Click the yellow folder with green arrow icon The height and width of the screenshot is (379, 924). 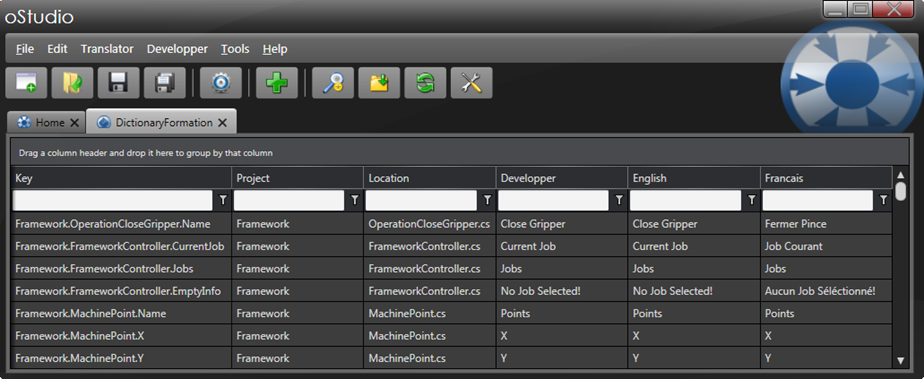point(379,83)
